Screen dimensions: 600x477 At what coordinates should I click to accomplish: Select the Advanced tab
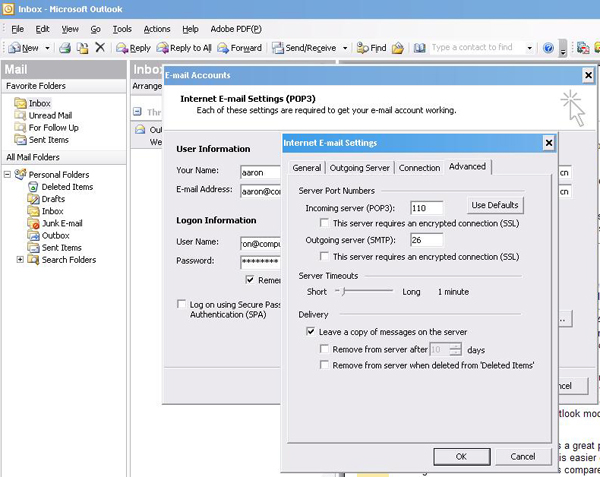(467, 166)
